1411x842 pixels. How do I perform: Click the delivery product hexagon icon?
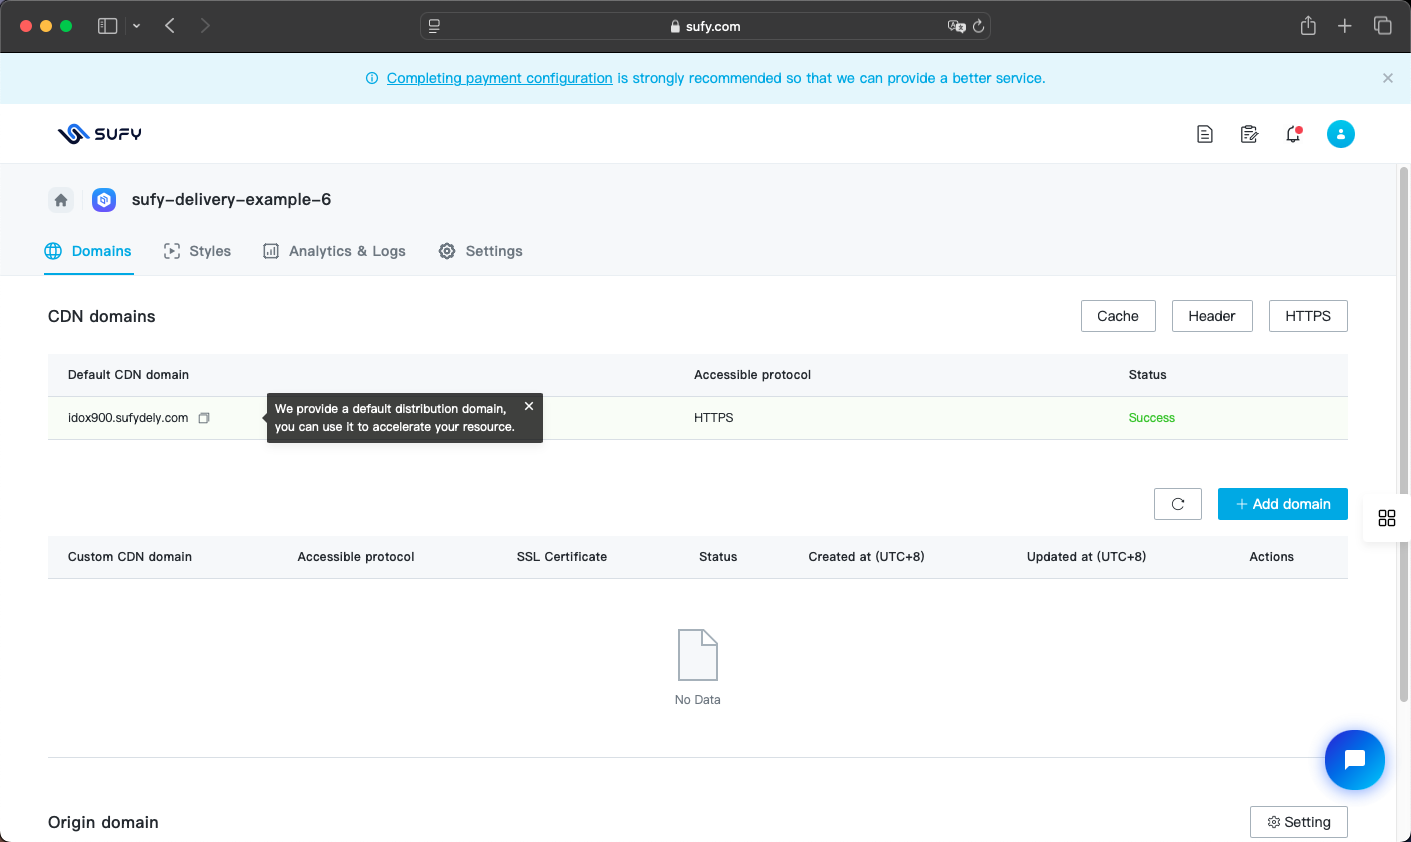click(x=104, y=200)
